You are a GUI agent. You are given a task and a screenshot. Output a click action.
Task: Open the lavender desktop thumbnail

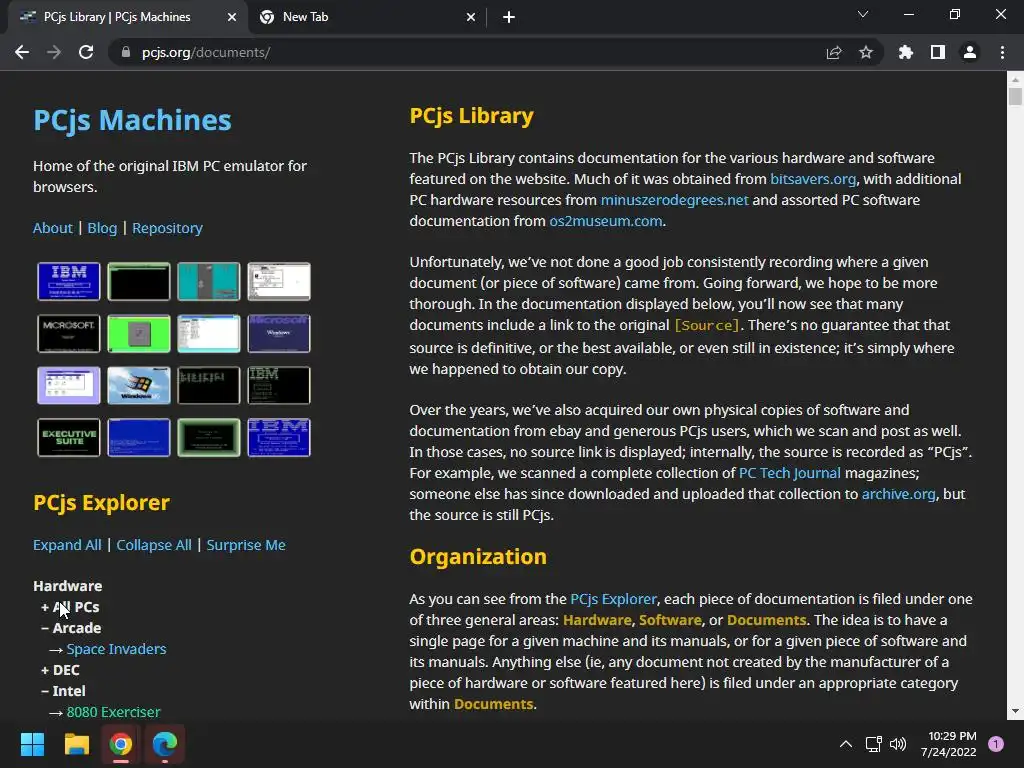[69, 385]
